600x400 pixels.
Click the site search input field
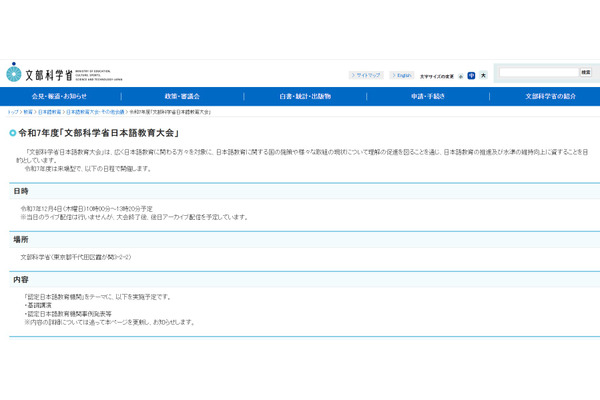[538, 73]
